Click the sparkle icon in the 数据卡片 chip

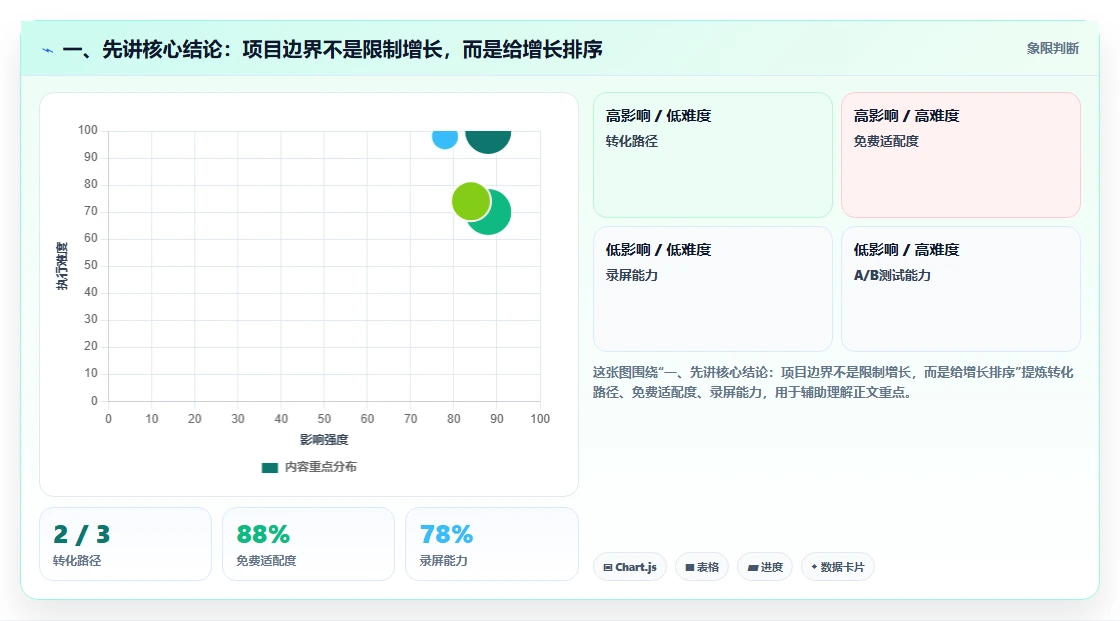[814, 567]
